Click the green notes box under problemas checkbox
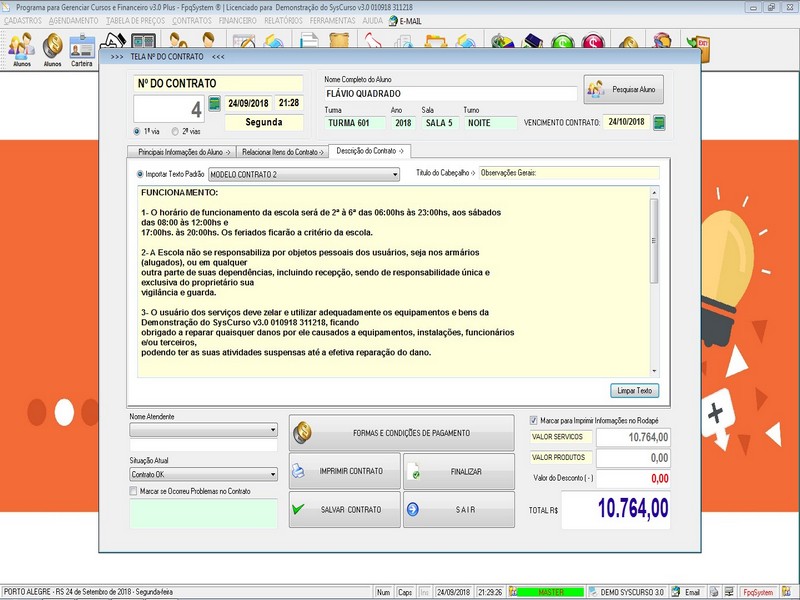 tap(204, 513)
